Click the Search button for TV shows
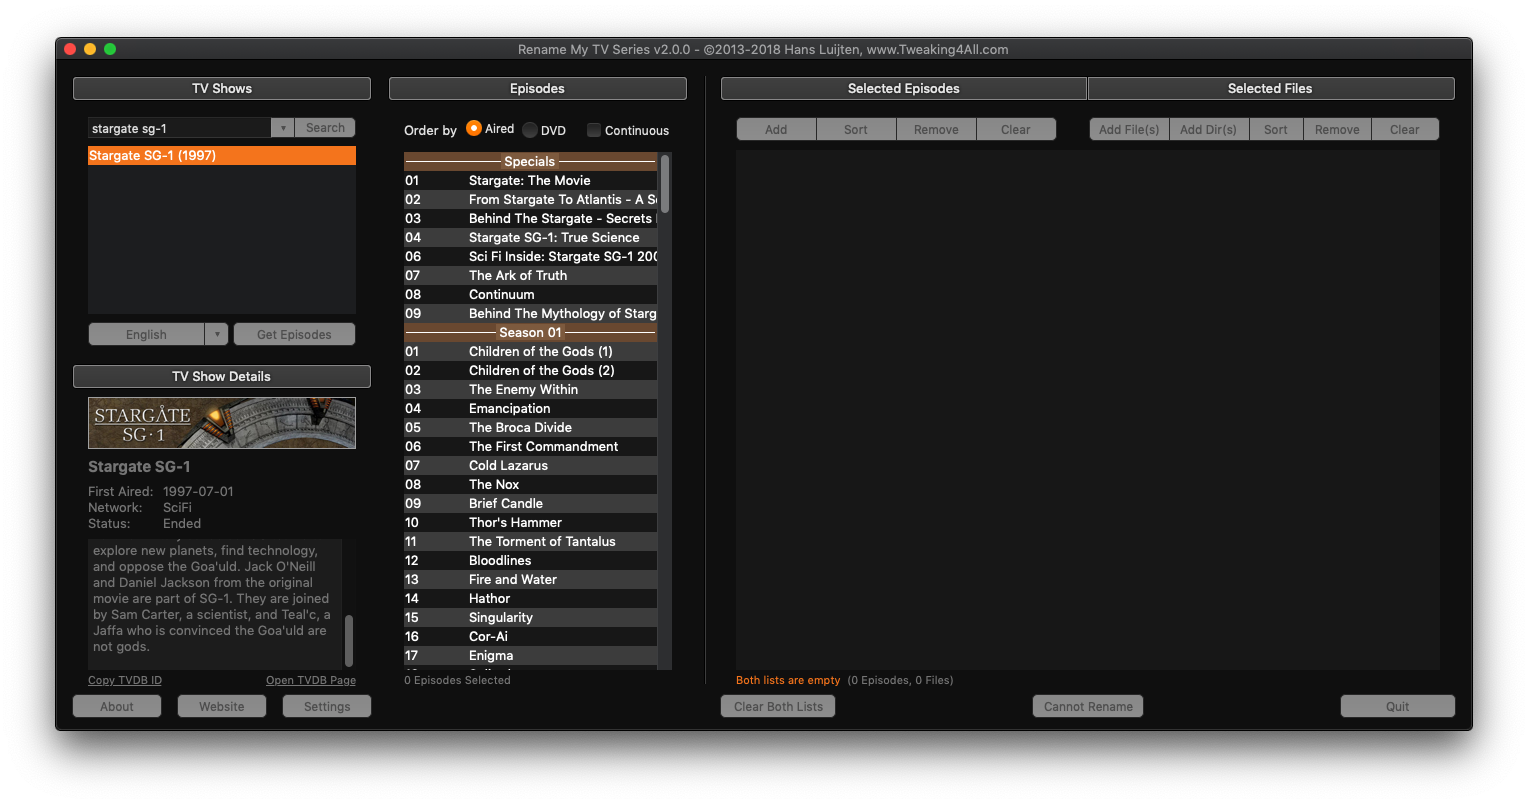Image resolution: width=1528 pixels, height=804 pixels. tap(325, 128)
